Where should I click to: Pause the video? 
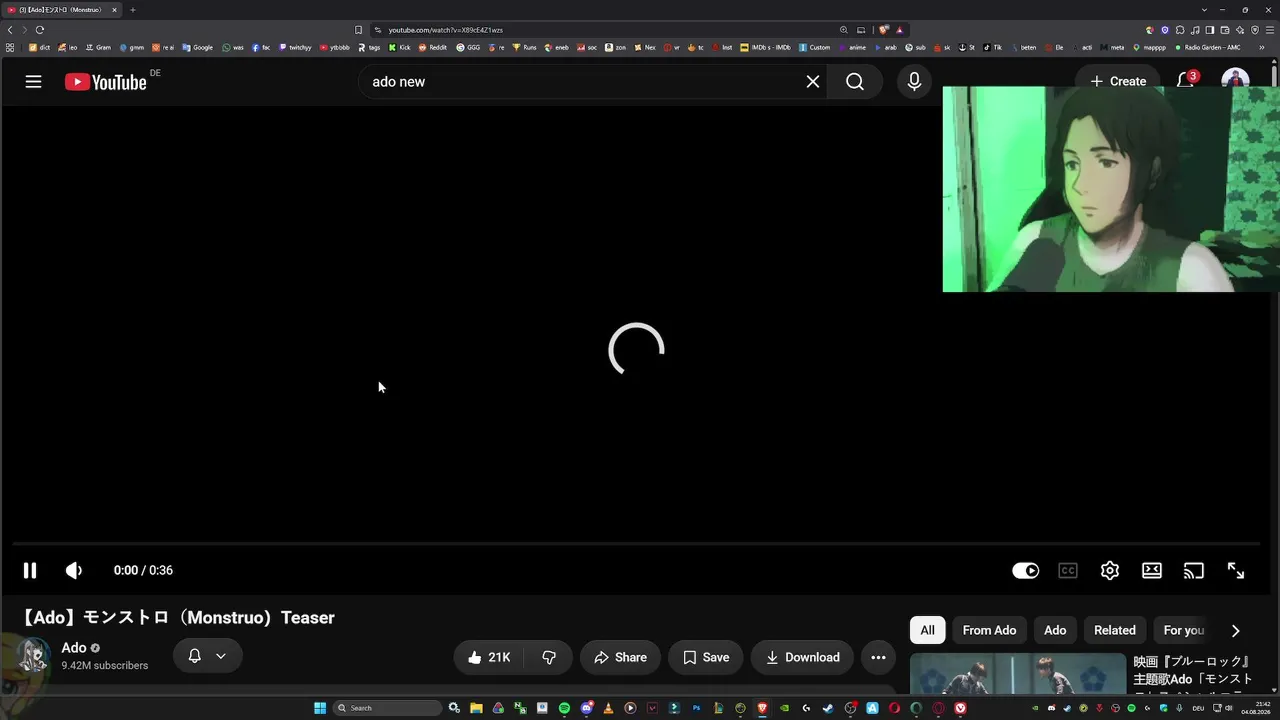(30, 570)
